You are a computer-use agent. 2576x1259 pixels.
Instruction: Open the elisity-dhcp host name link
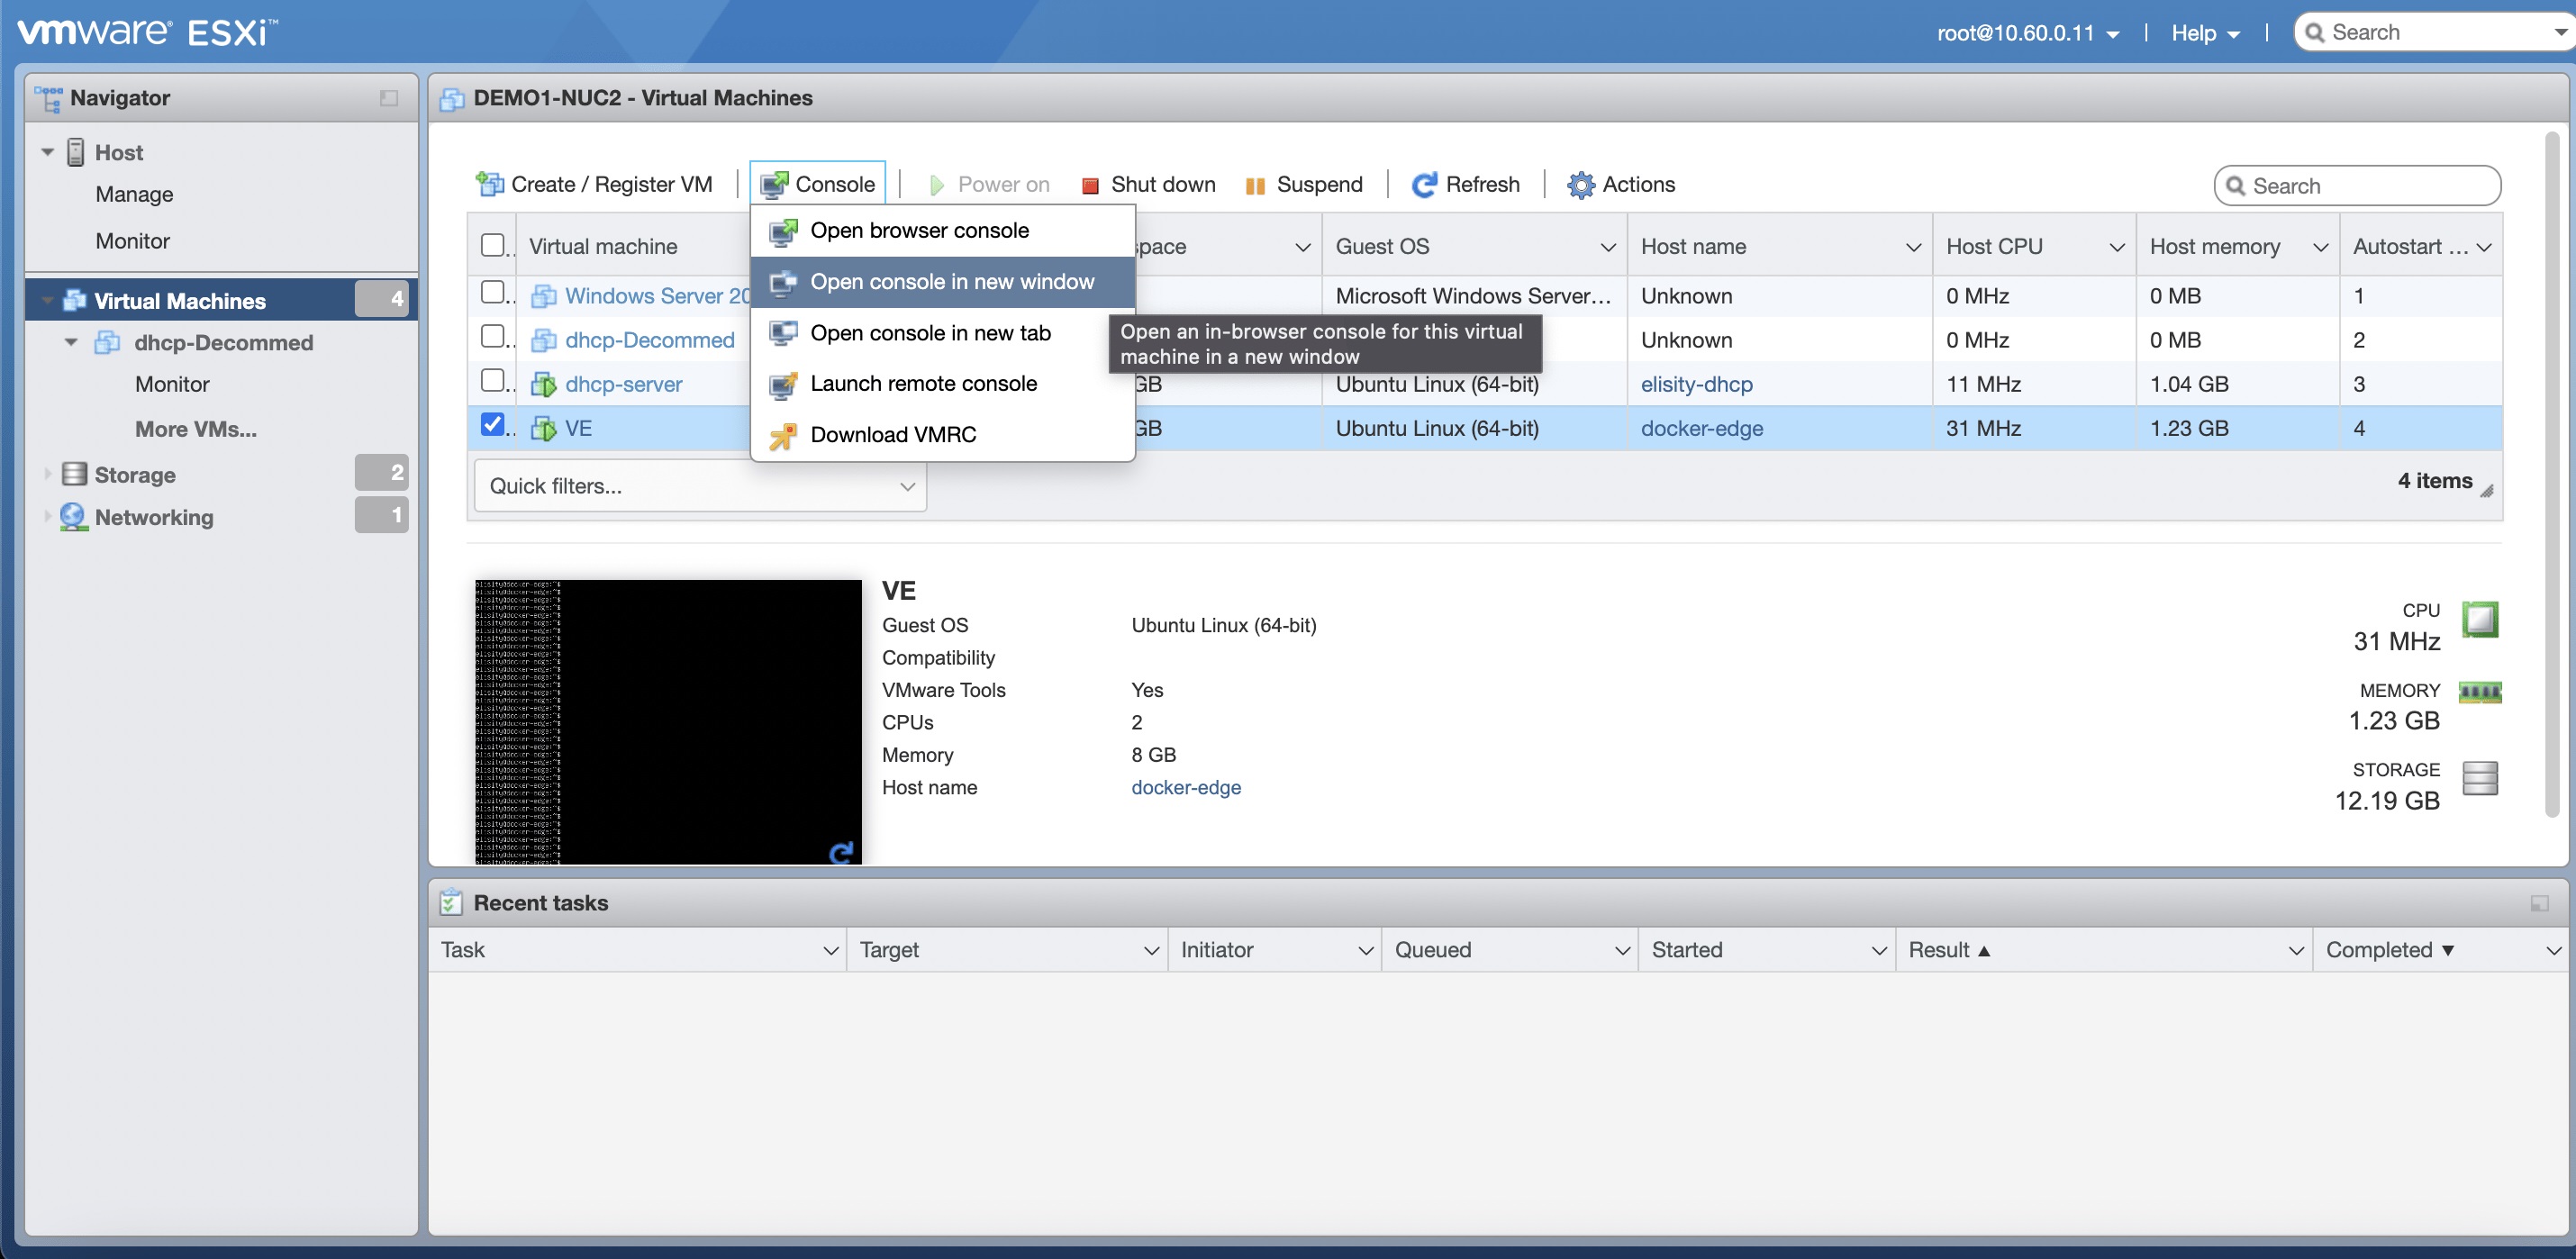click(1696, 384)
